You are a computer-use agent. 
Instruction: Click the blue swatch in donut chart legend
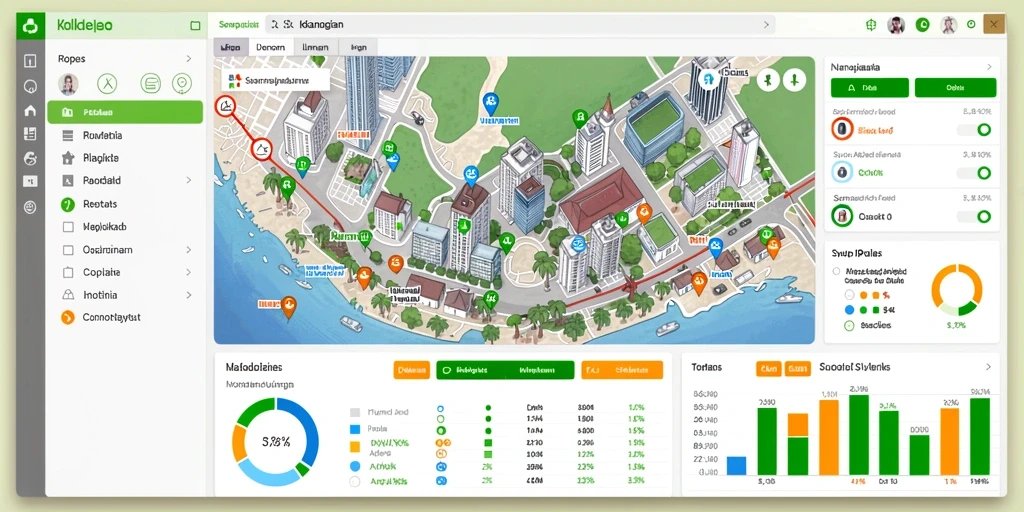click(355, 429)
